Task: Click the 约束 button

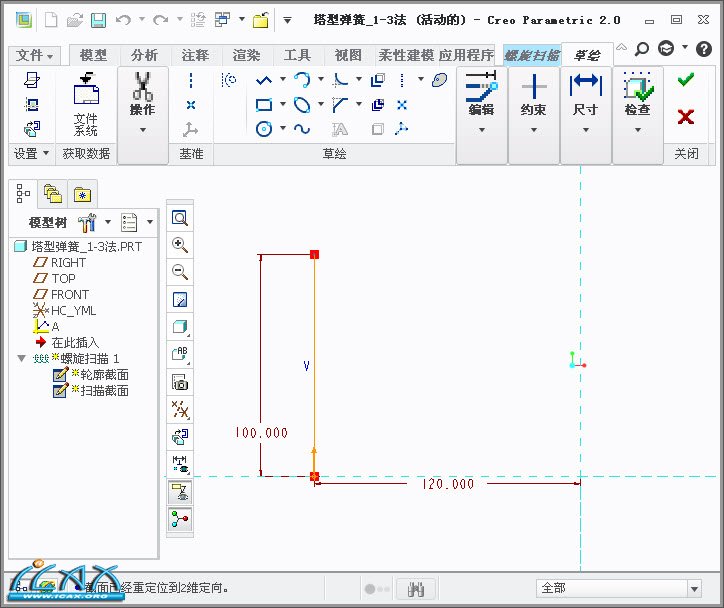Action: [533, 101]
